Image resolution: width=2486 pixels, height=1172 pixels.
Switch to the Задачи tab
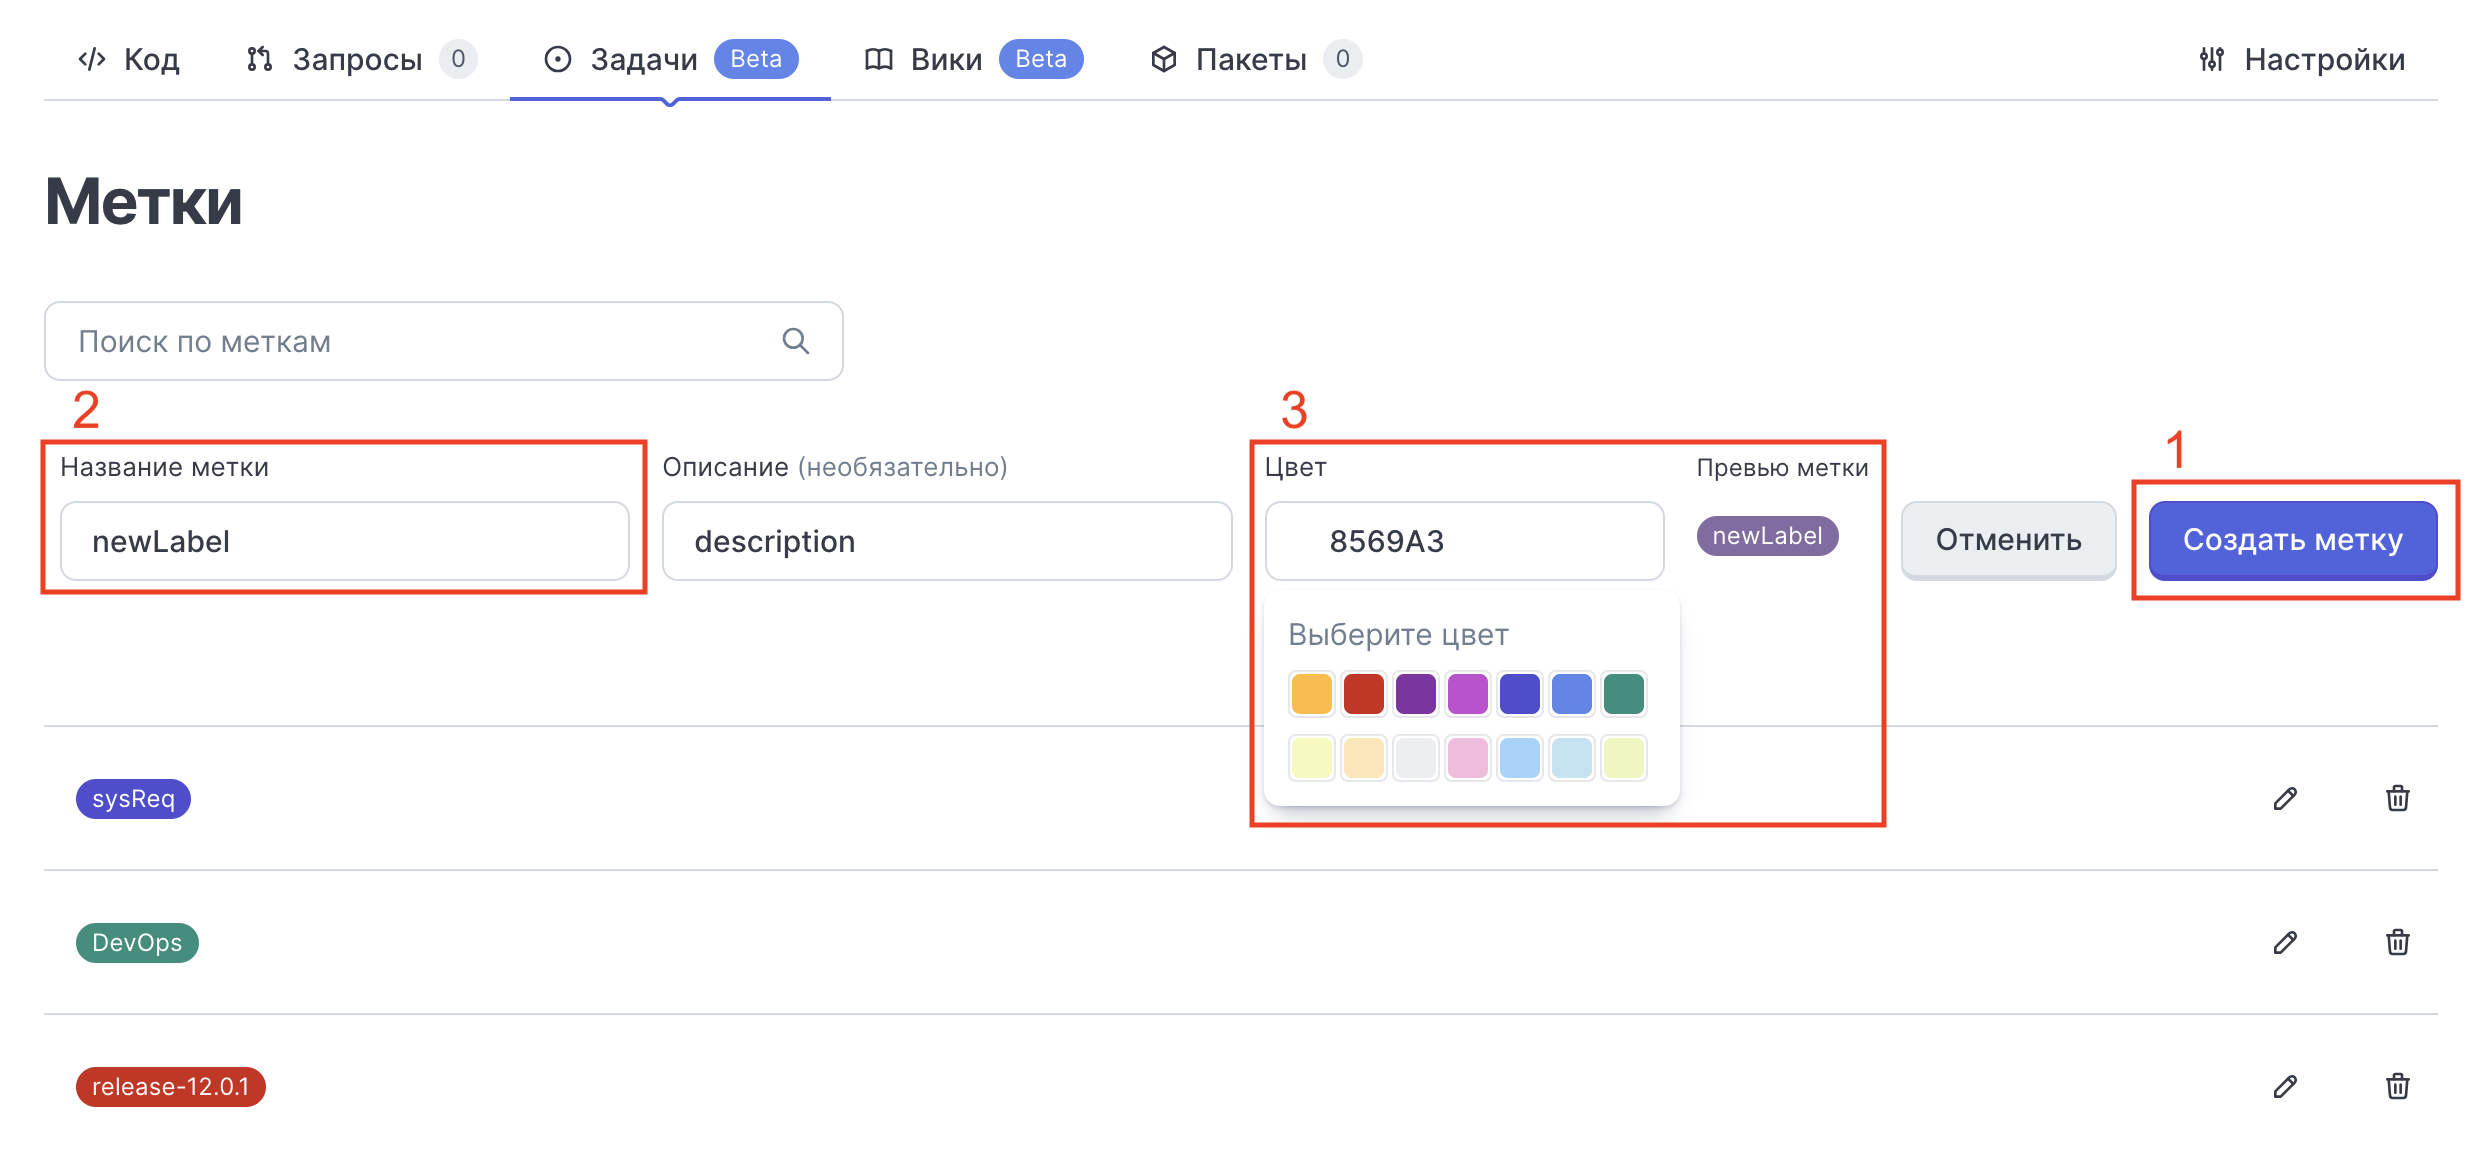(670, 60)
